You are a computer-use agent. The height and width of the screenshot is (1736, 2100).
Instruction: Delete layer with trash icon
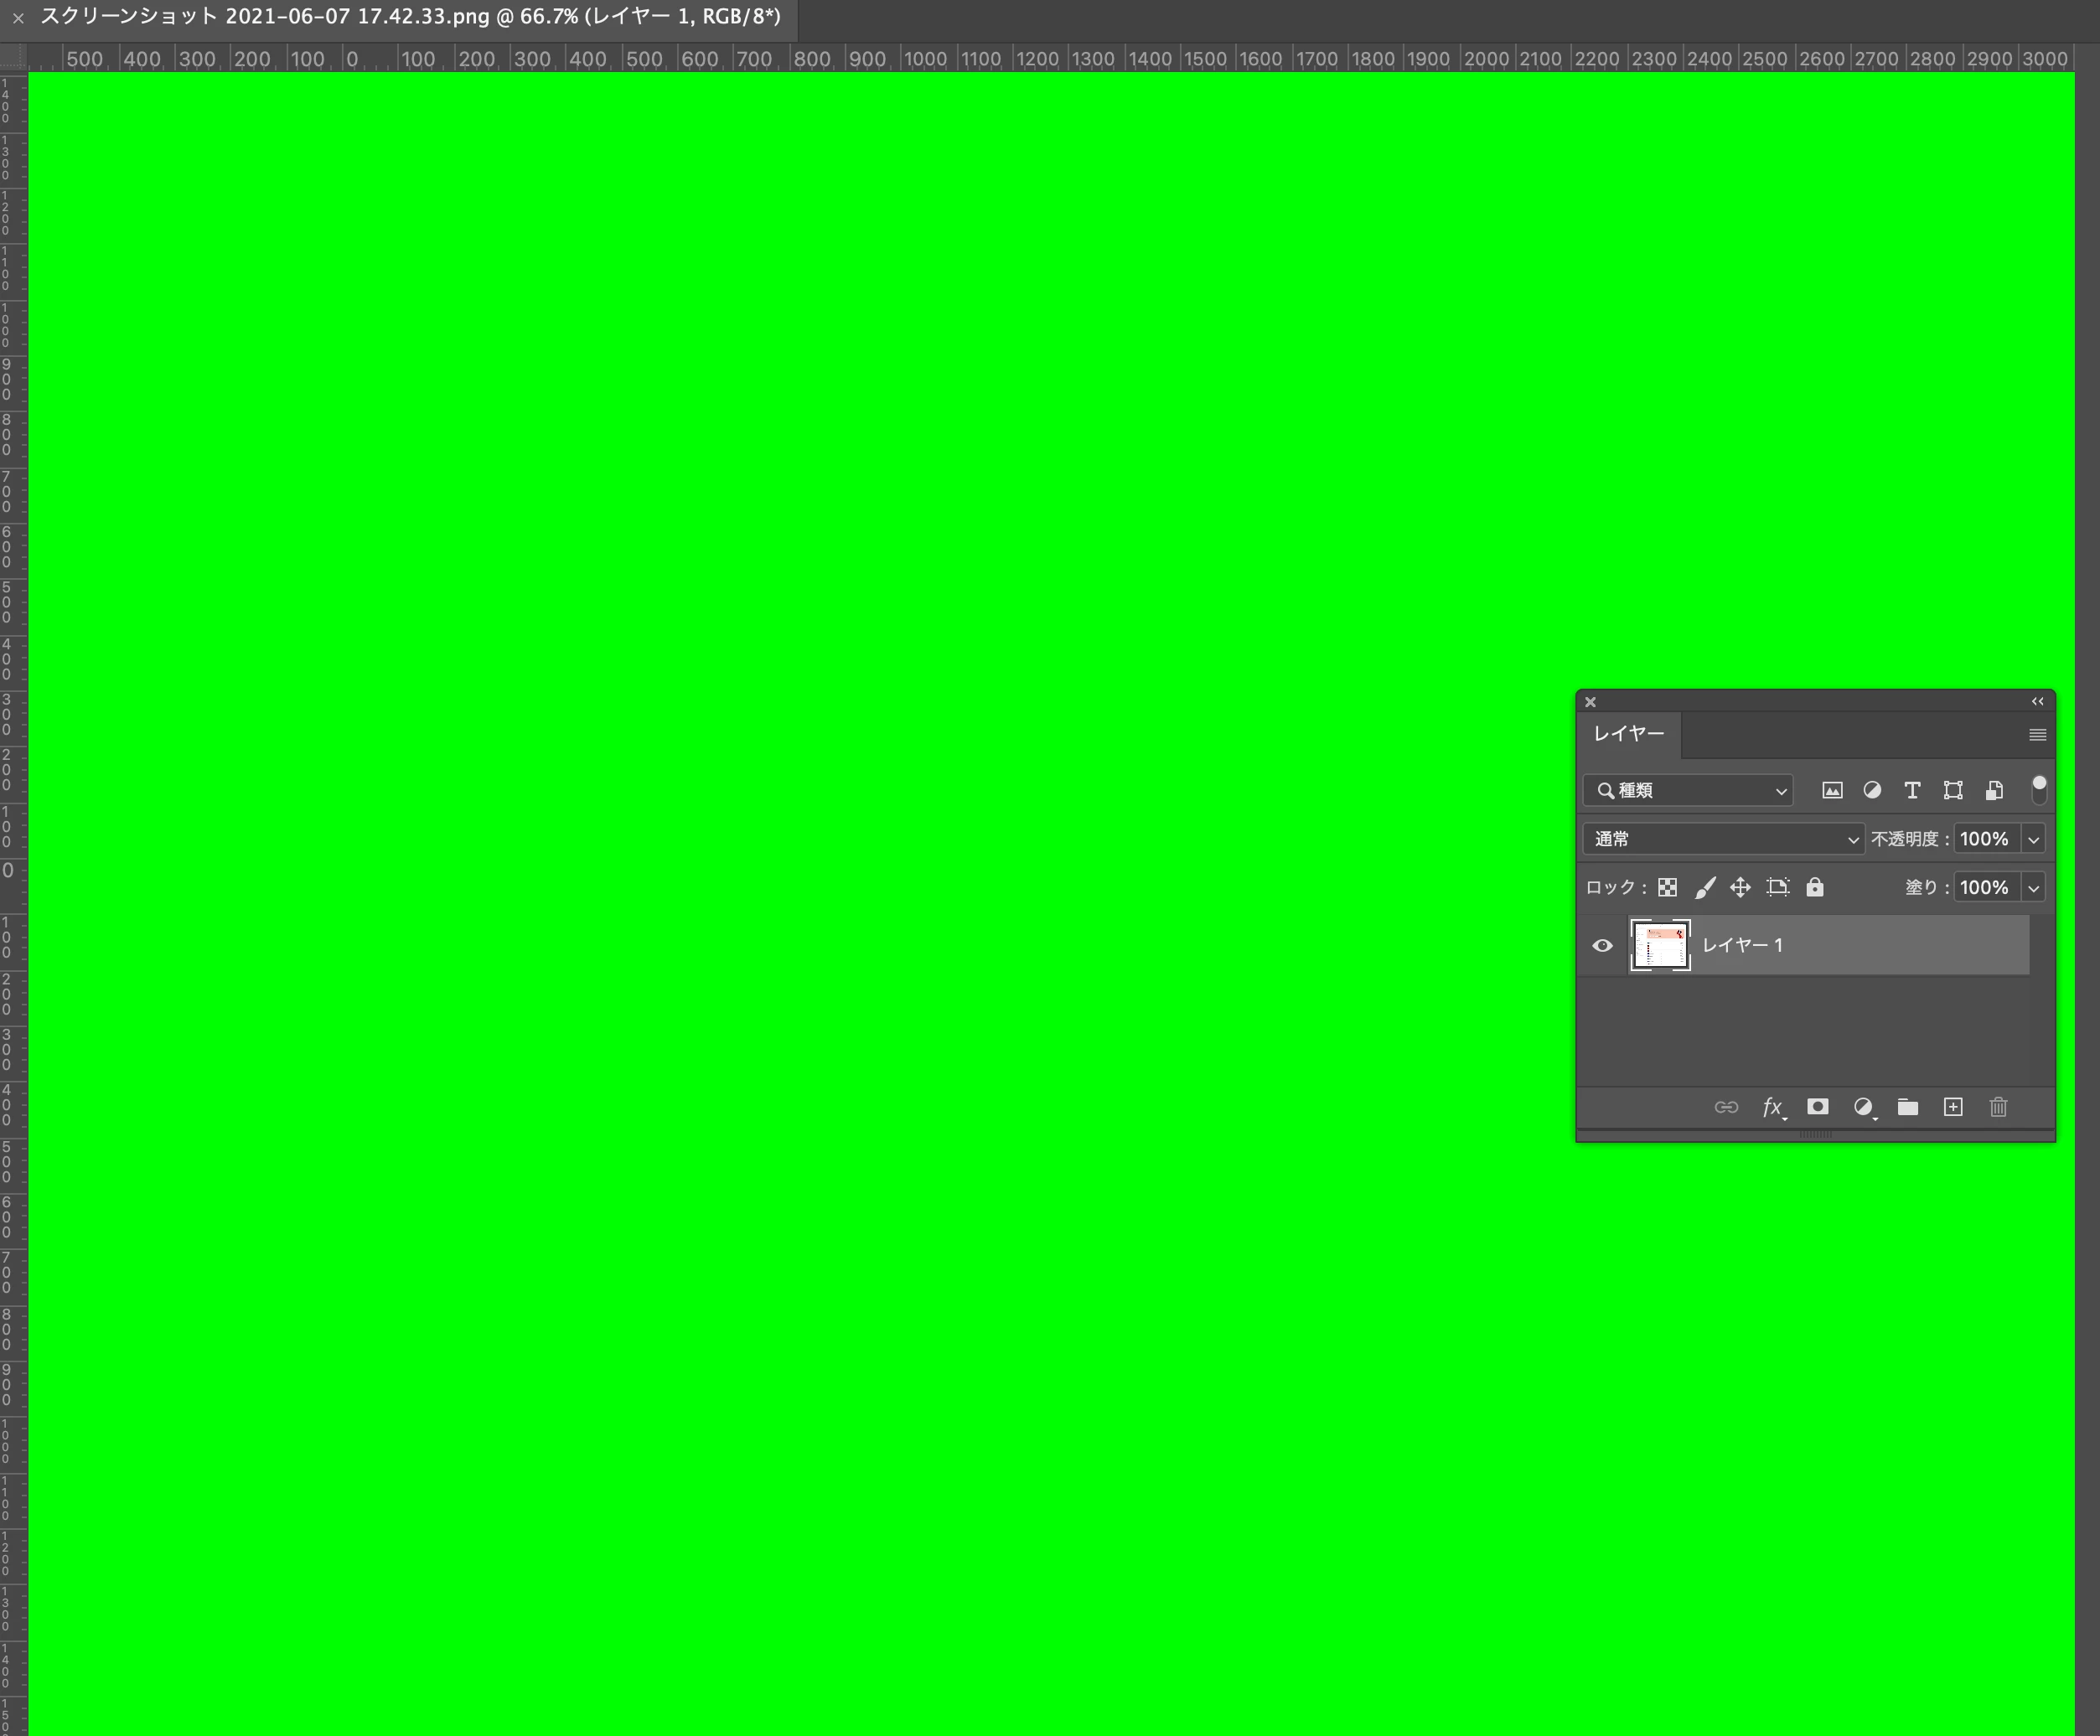tap(1998, 1107)
